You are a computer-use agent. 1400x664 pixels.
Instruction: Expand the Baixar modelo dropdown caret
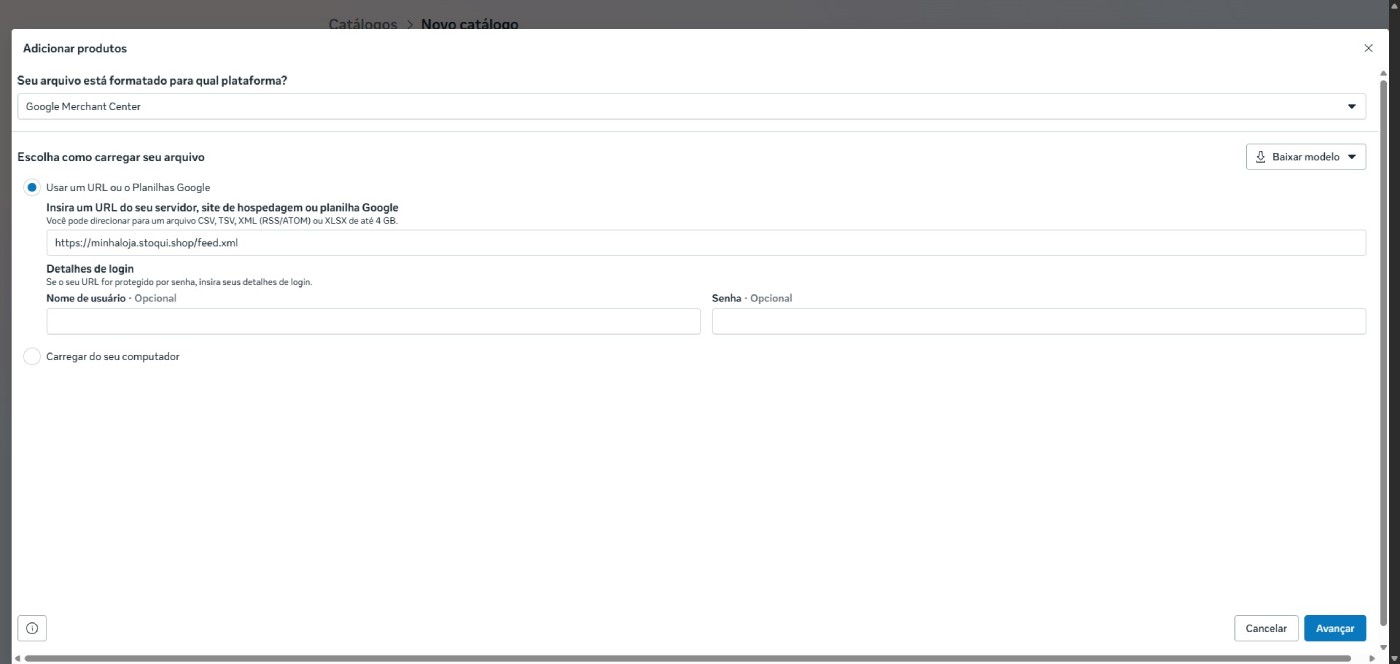coord(1352,157)
